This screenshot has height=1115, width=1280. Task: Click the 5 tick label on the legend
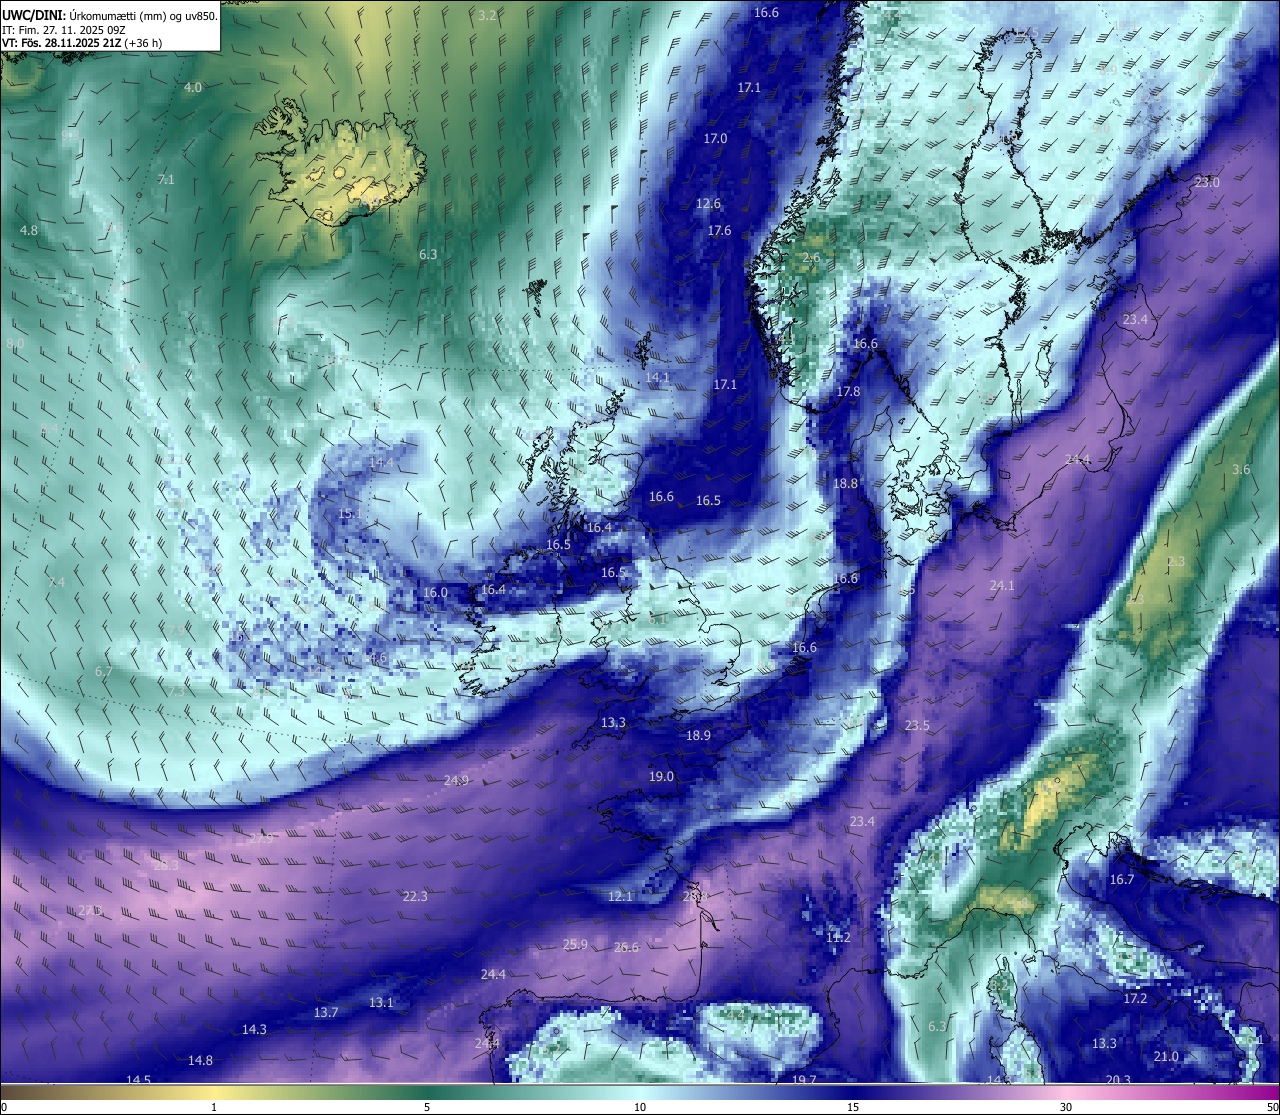click(x=427, y=1107)
